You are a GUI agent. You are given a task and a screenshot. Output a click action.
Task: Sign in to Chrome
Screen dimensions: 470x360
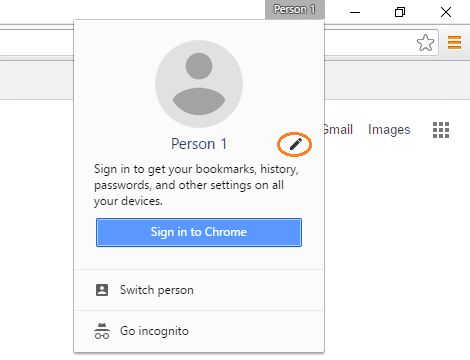199,232
